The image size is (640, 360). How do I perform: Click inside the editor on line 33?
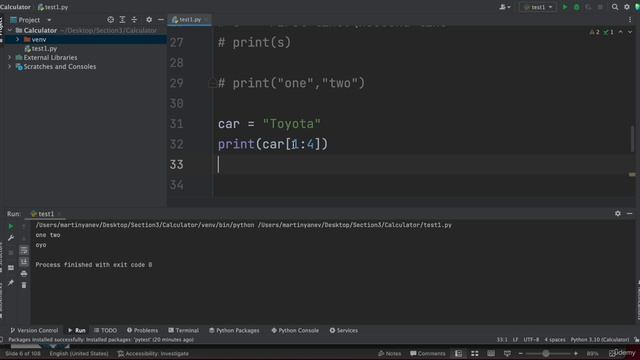(420, 164)
